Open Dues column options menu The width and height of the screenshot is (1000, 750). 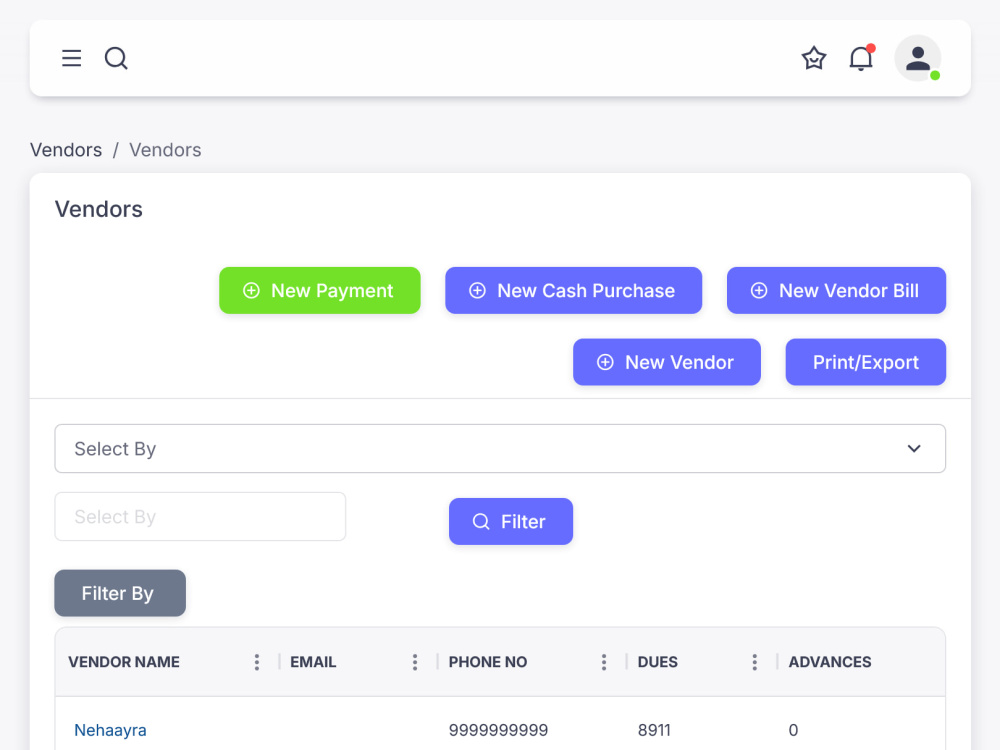tap(754, 662)
